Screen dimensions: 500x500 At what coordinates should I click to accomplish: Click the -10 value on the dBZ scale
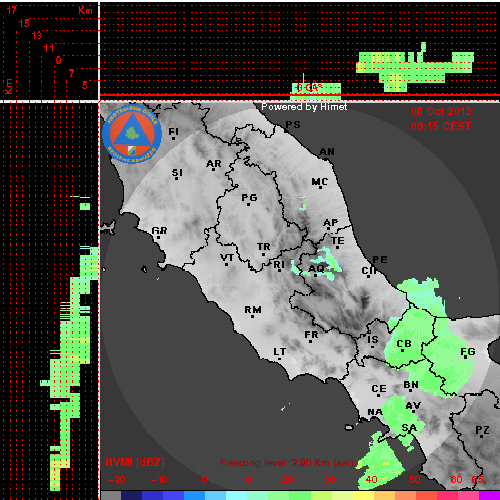(x=159, y=480)
